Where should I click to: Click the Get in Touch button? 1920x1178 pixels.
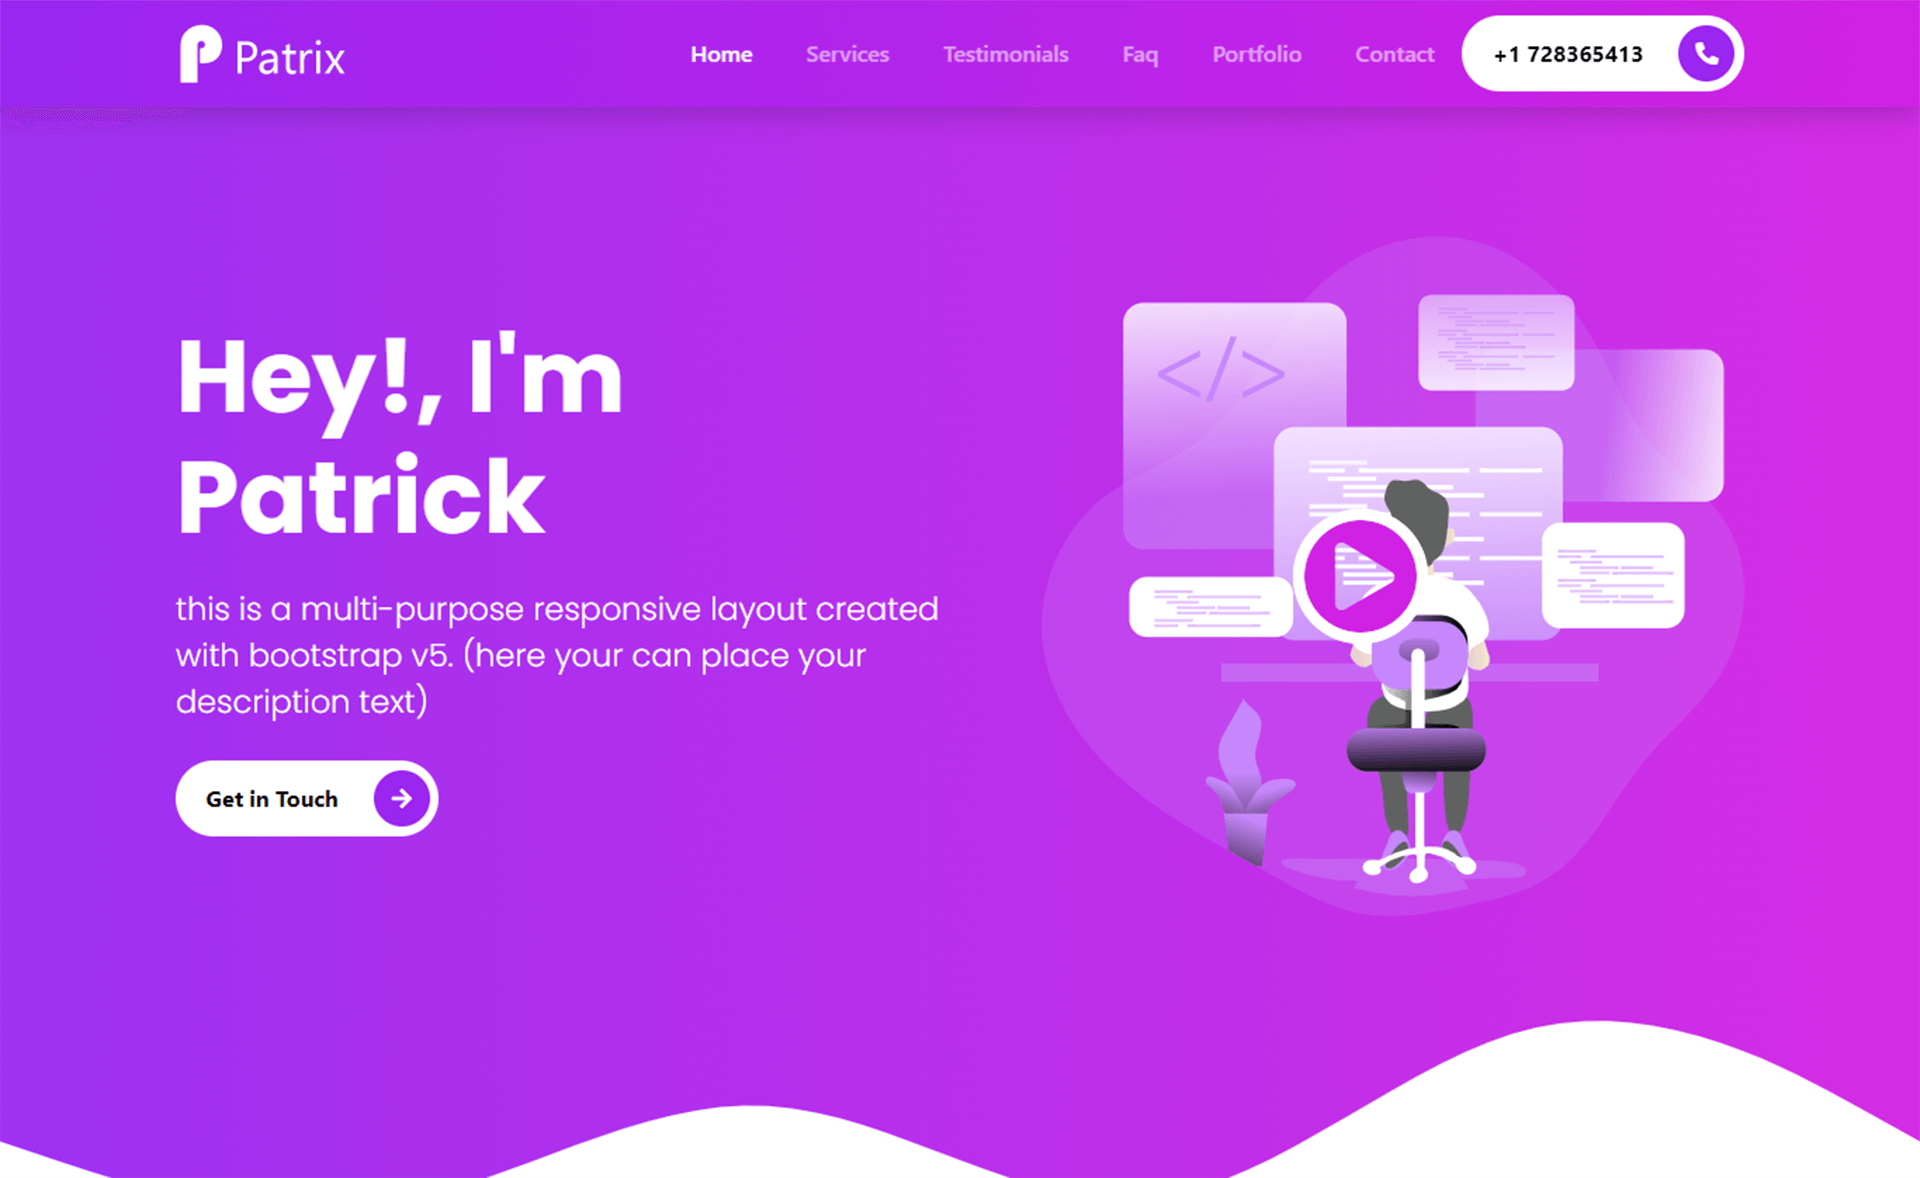pyautogui.click(x=309, y=798)
